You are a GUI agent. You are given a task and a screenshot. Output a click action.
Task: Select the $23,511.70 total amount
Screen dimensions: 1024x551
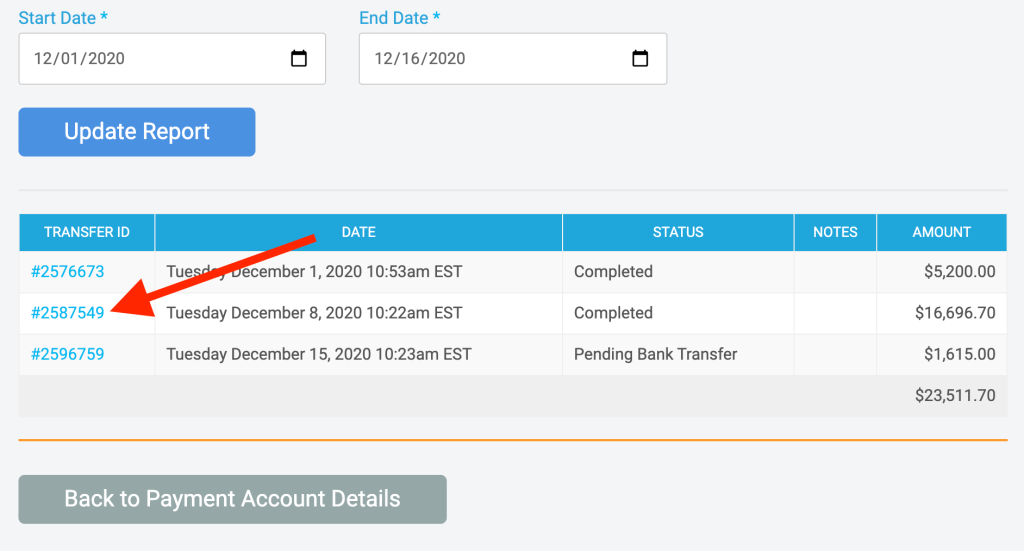[955, 396]
